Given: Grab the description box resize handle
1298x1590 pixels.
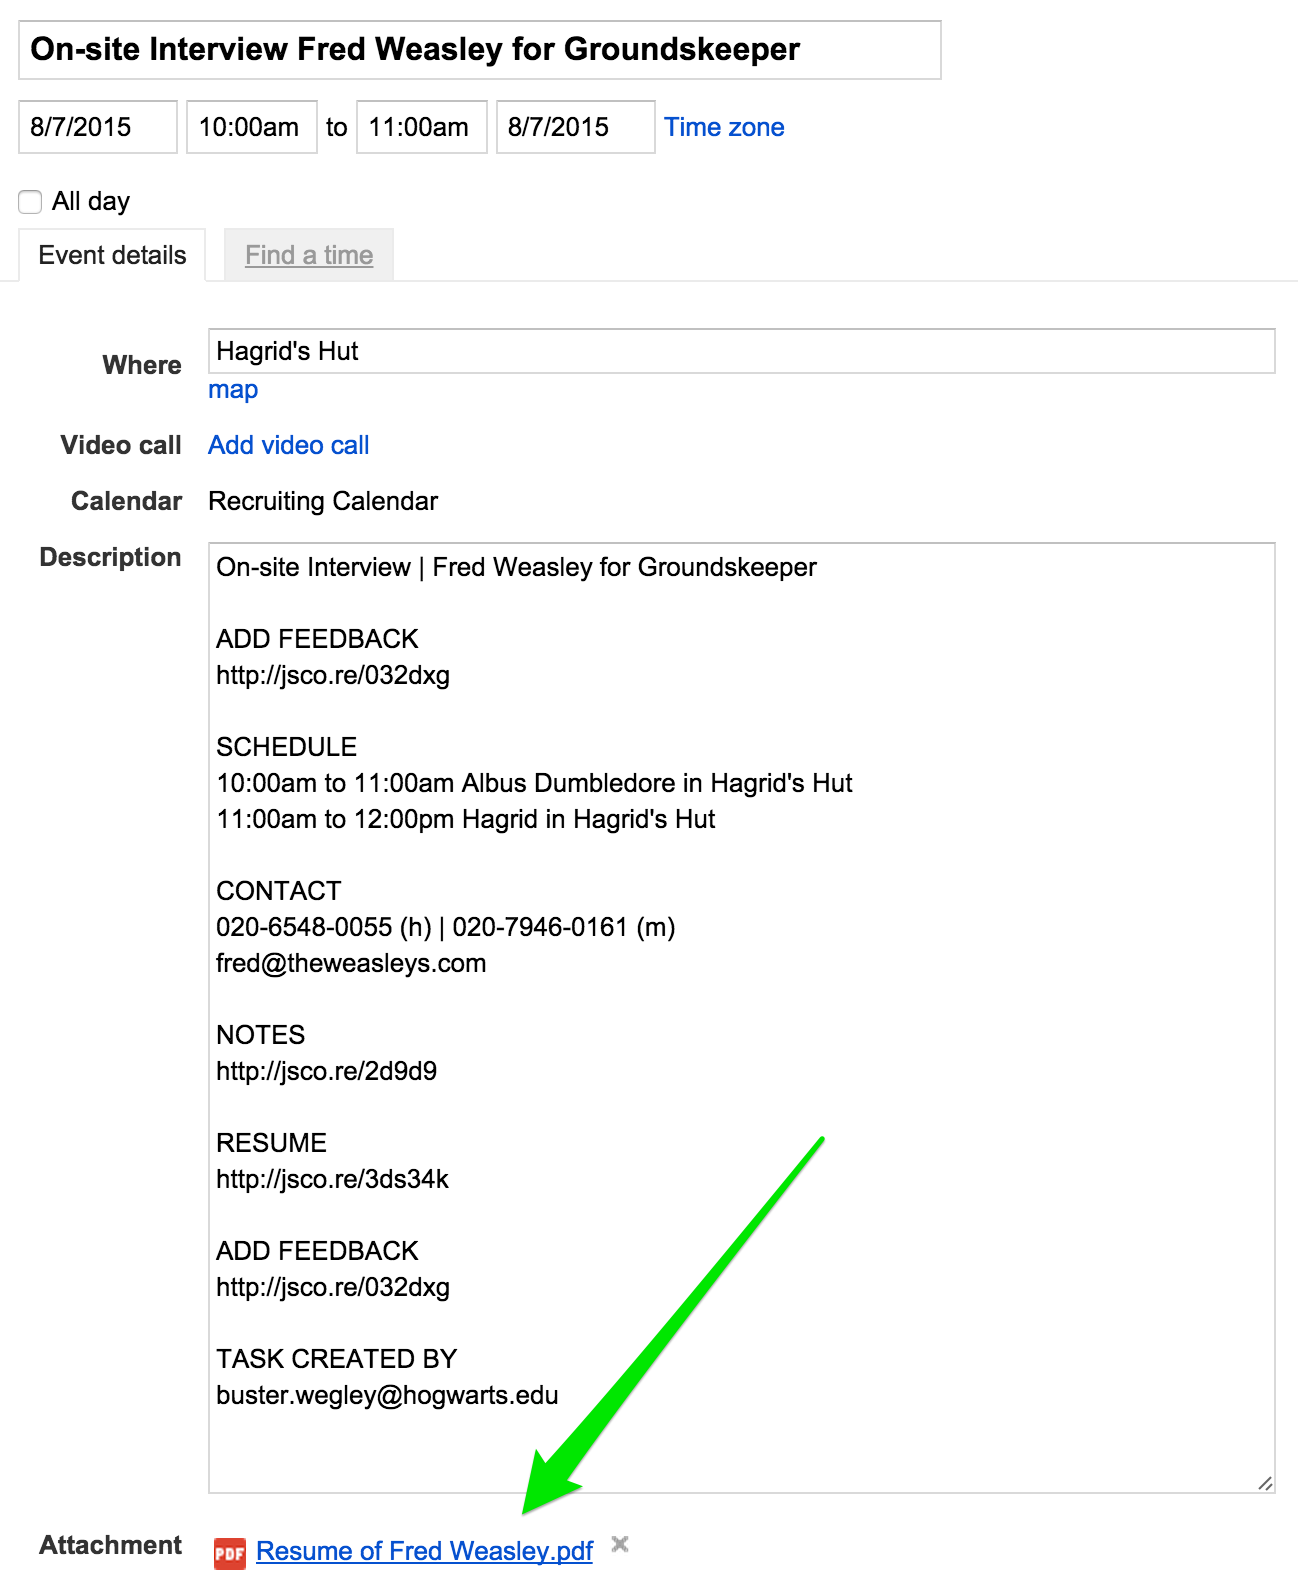Looking at the screenshot, I should 1265,1483.
